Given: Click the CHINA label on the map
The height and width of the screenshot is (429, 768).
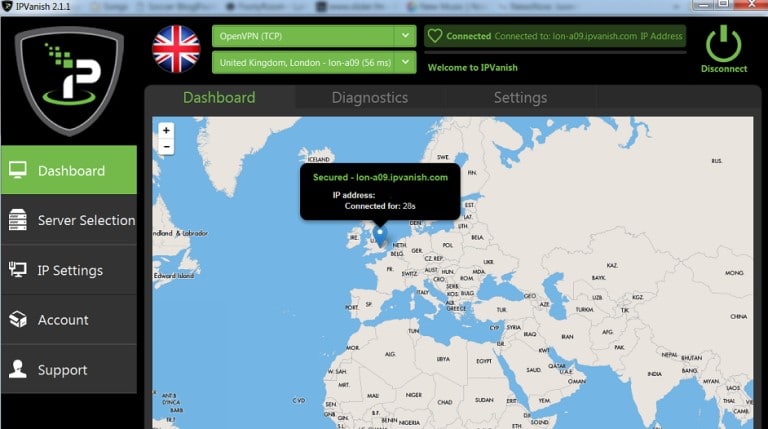Looking at the screenshot, I should (739, 316).
